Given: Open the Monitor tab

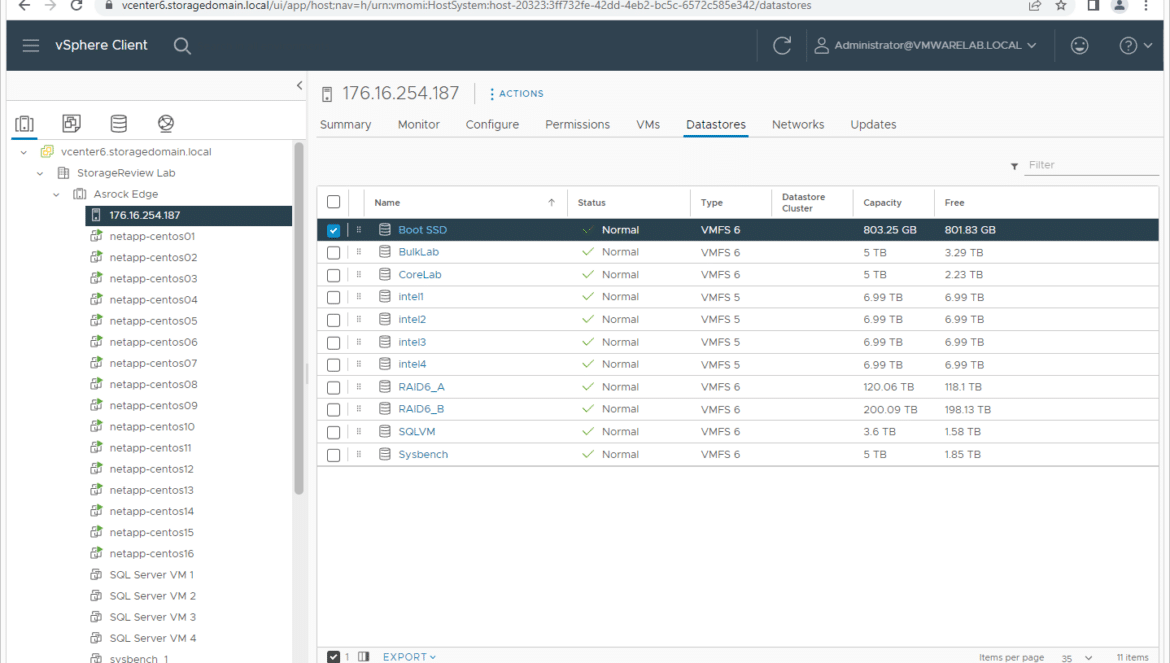Looking at the screenshot, I should click(419, 125).
